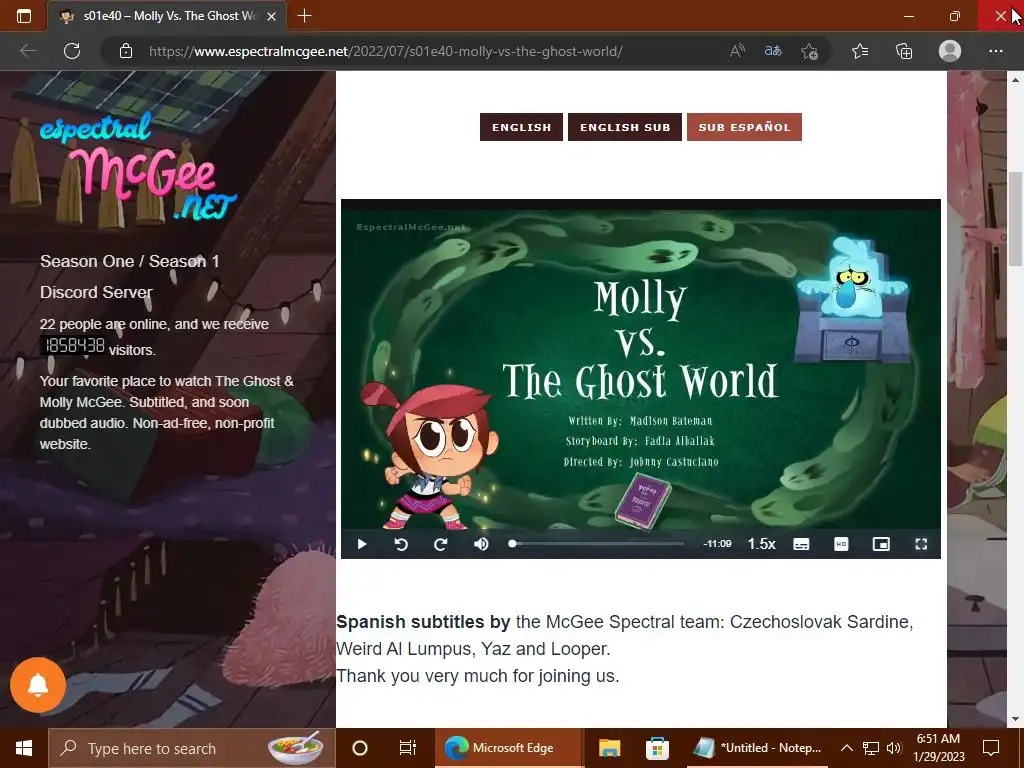
Task: Open the Translate page option
Action: tap(773, 51)
